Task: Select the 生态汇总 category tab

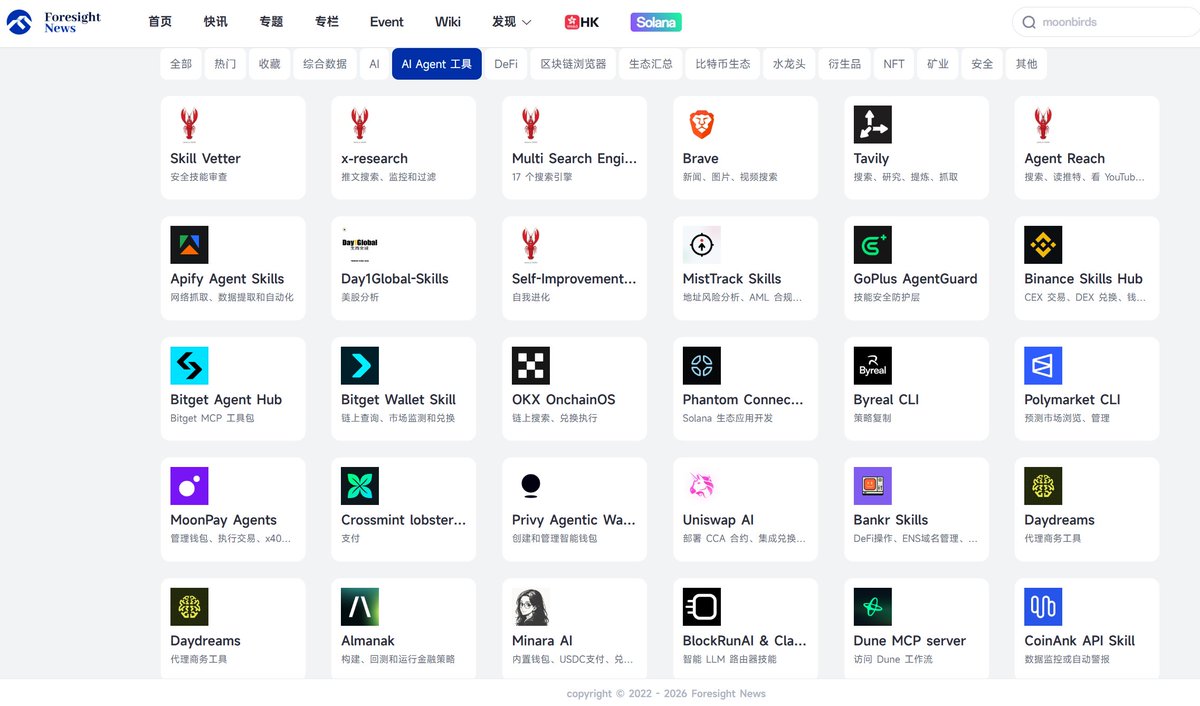Action: (651, 64)
